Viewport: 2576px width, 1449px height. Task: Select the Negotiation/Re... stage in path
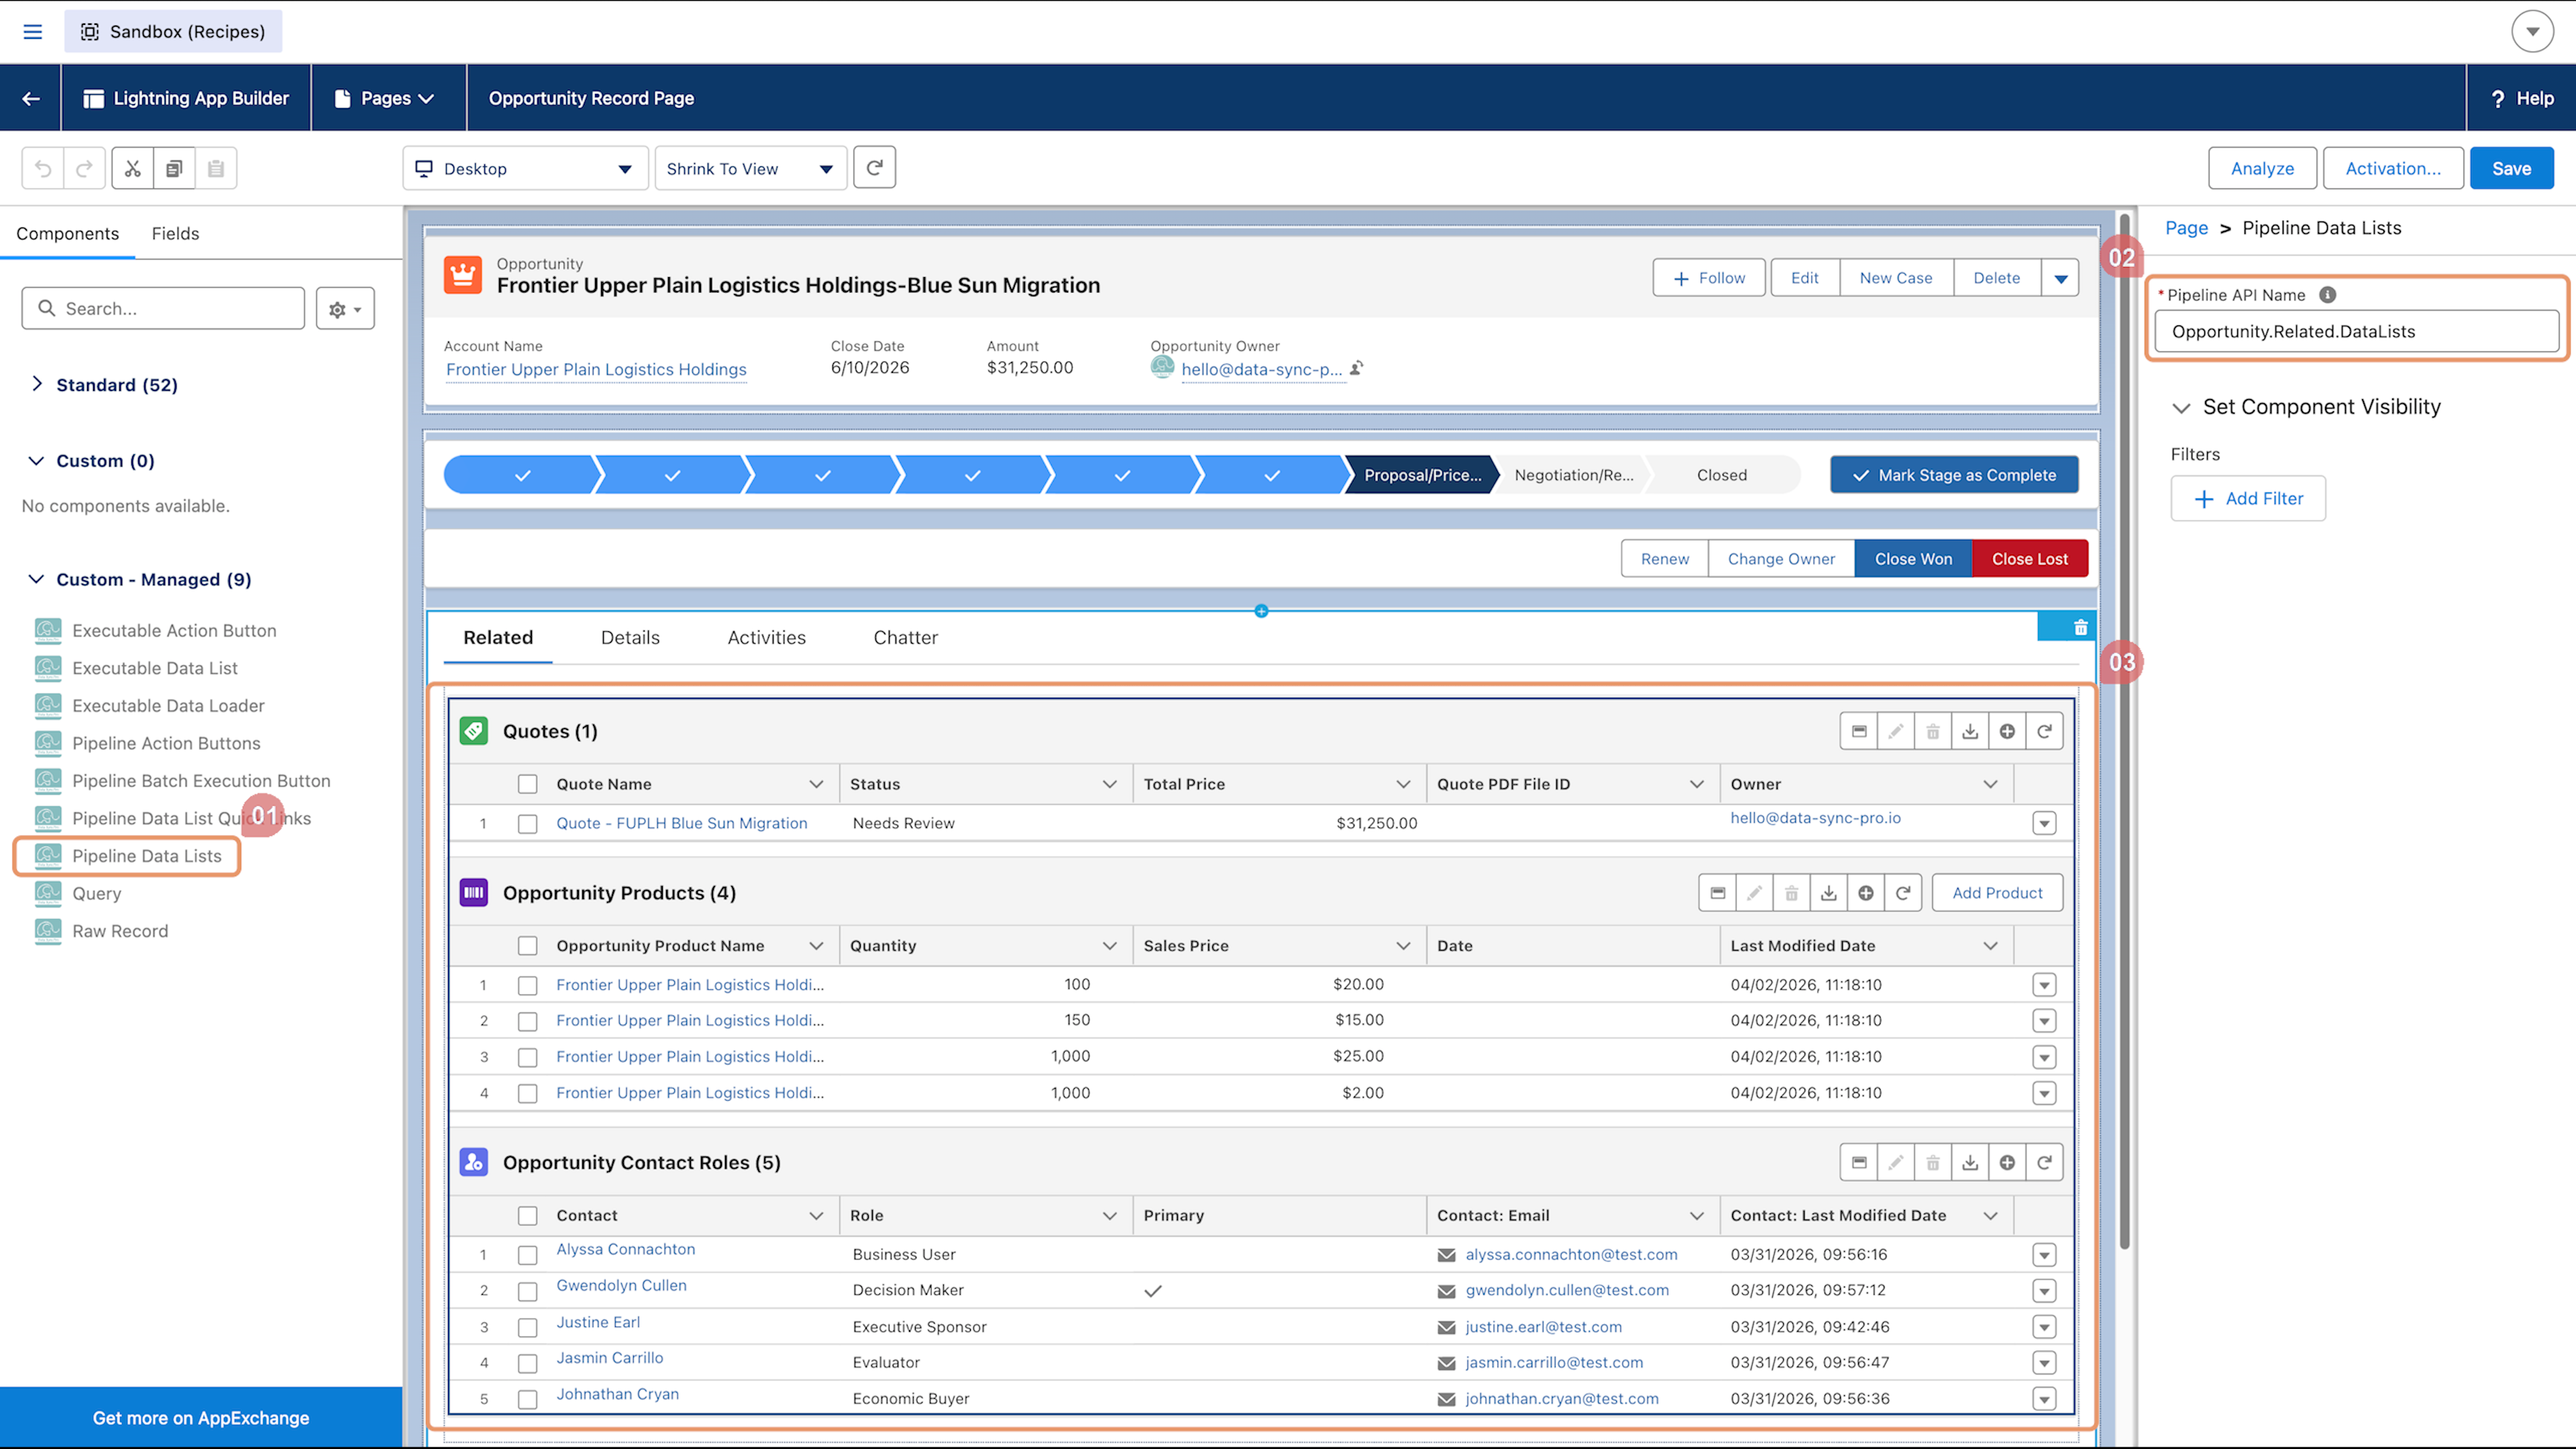tap(1573, 475)
